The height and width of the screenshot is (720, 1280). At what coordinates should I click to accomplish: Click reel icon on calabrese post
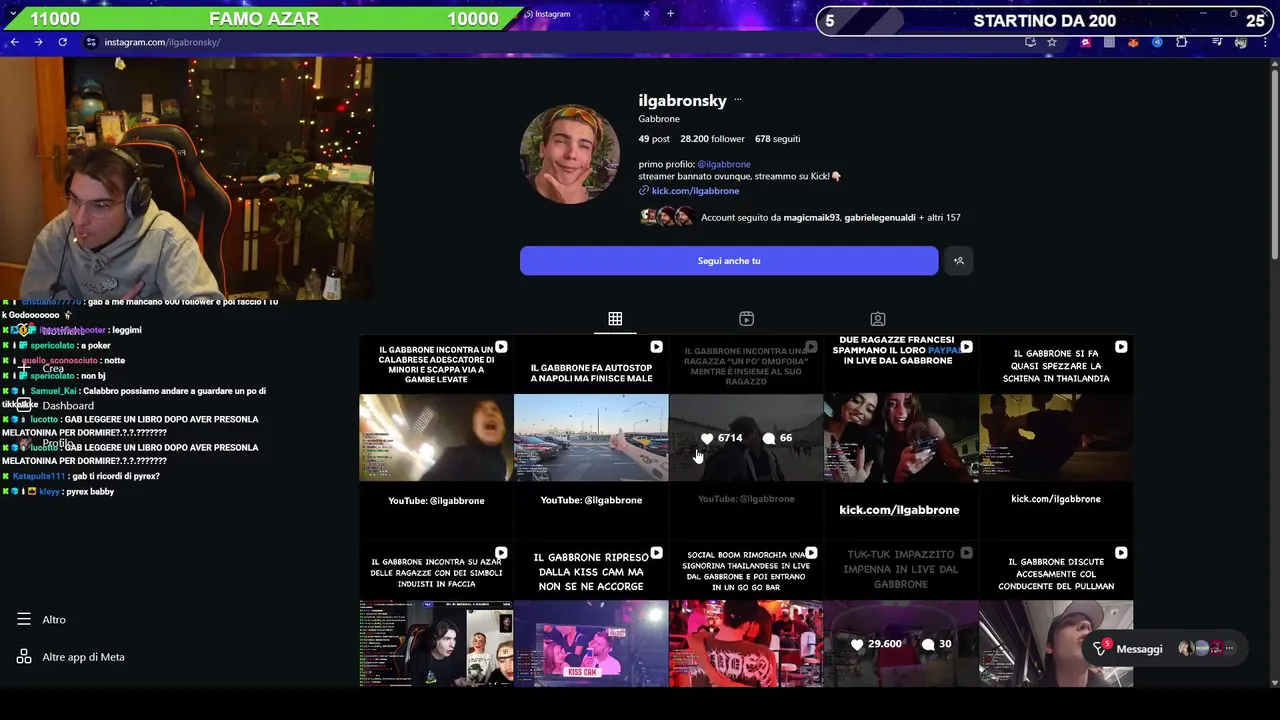coord(501,347)
